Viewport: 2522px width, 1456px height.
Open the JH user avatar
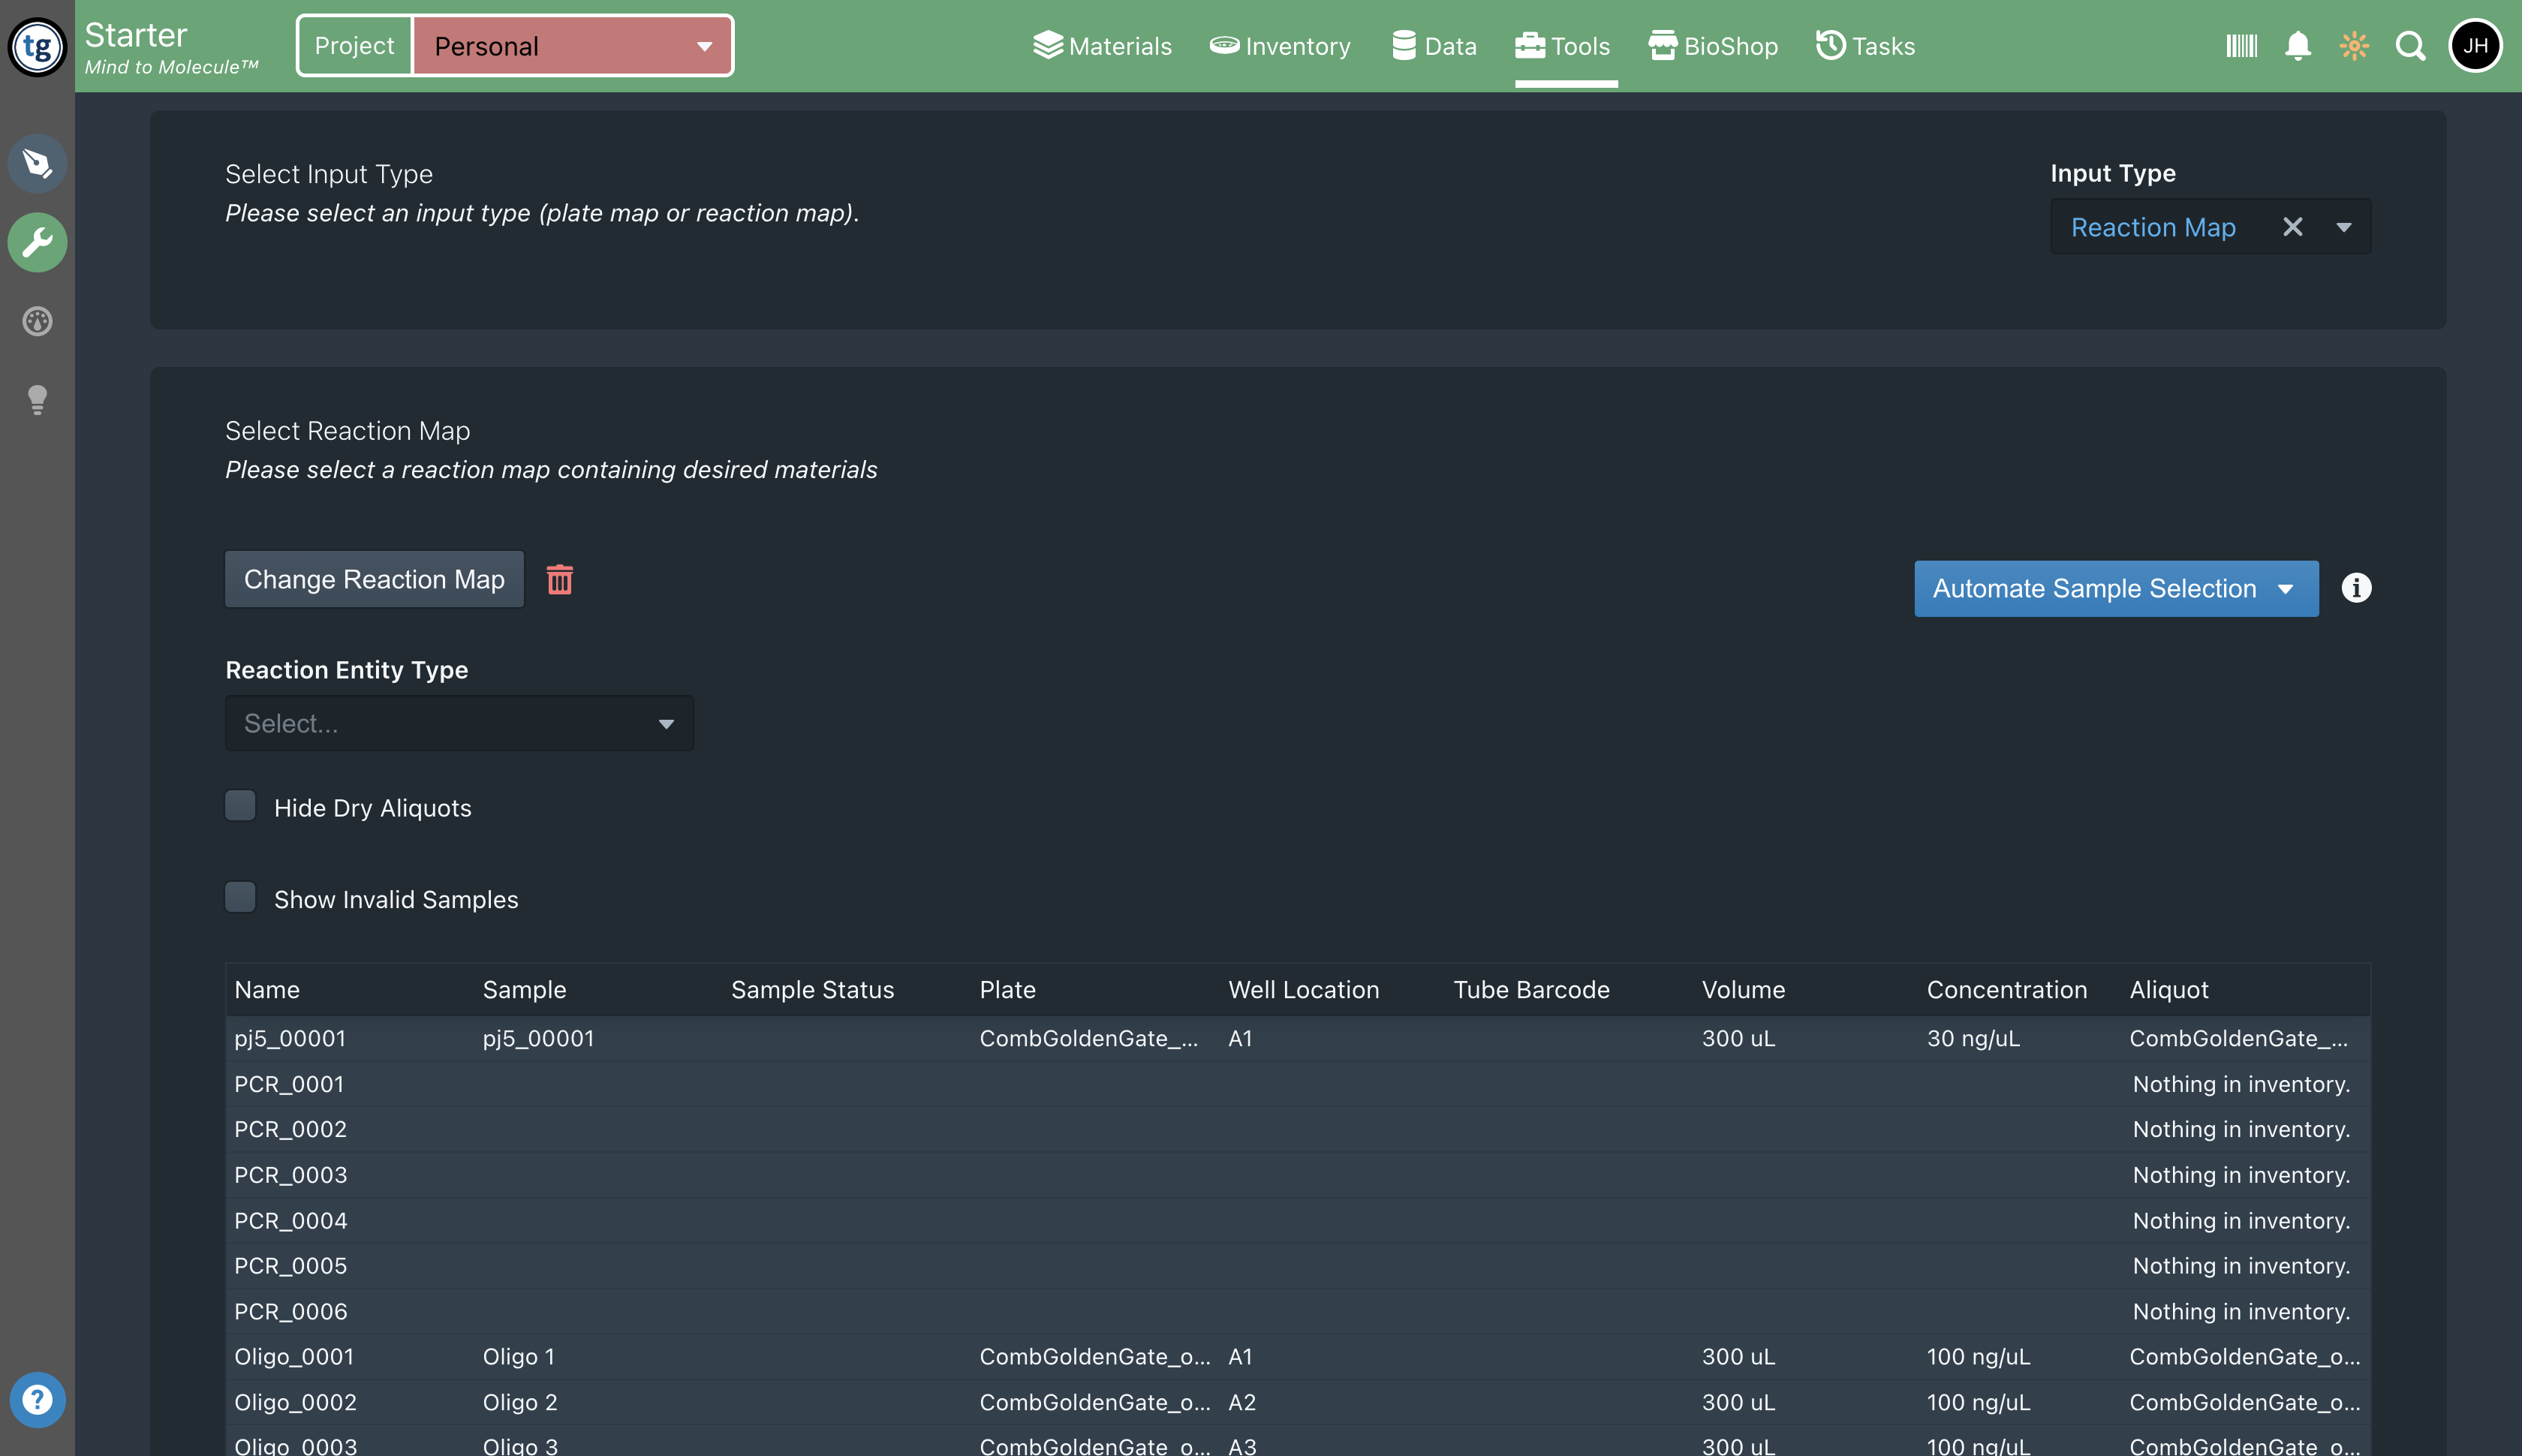(x=2474, y=46)
